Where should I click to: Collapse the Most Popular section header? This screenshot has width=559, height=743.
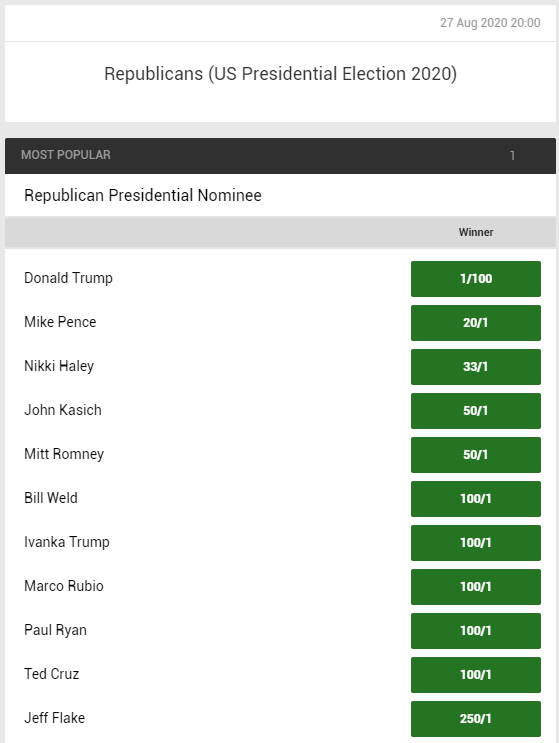click(280, 156)
